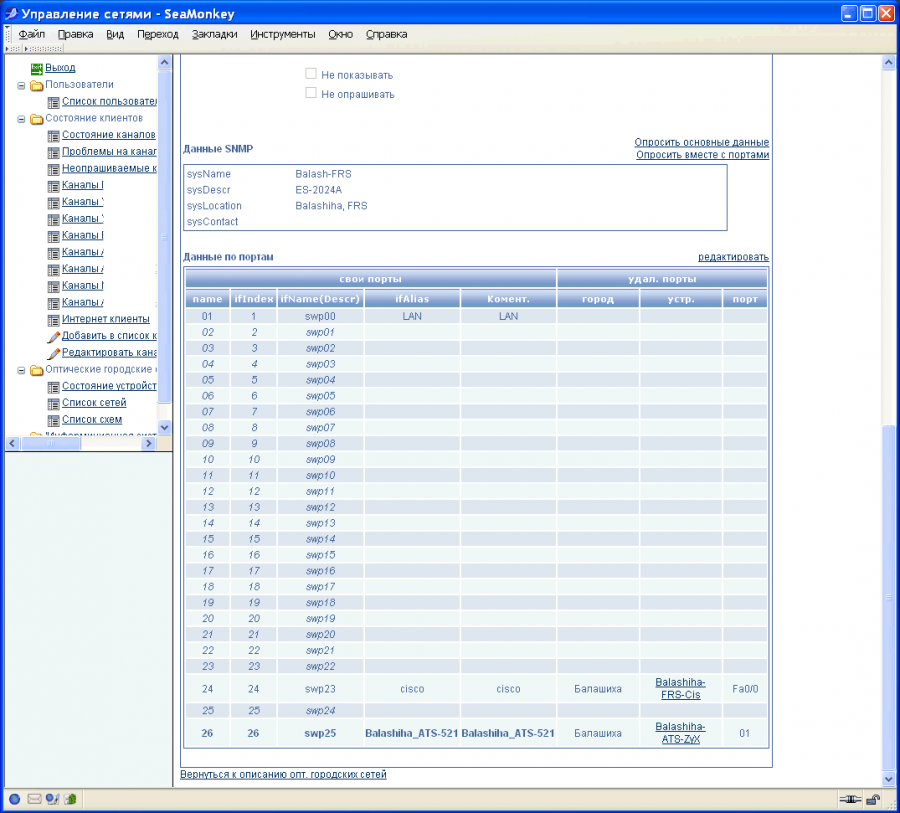
Task: Click the main page scrollbar down arrow
Action: pyautogui.click(x=888, y=777)
